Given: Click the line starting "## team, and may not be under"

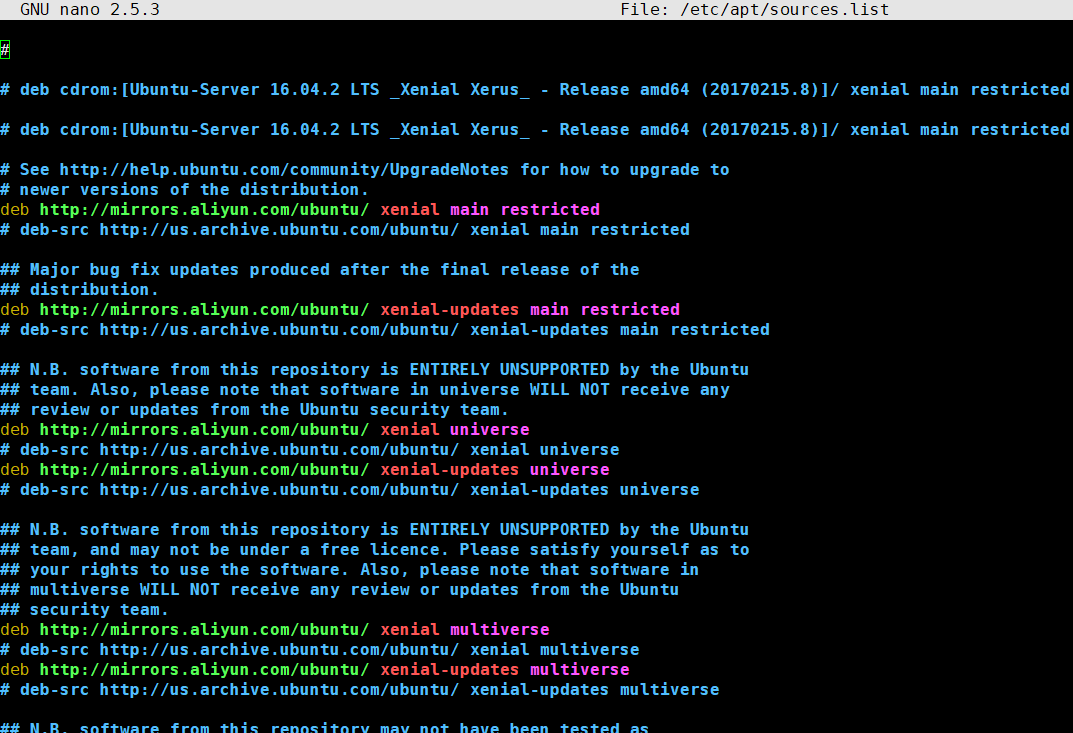Looking at the screenshot, I should coord(375,550).
